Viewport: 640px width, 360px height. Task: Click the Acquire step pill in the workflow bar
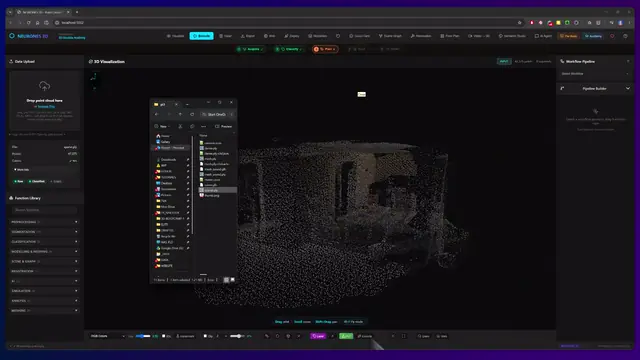pos(251,49)
